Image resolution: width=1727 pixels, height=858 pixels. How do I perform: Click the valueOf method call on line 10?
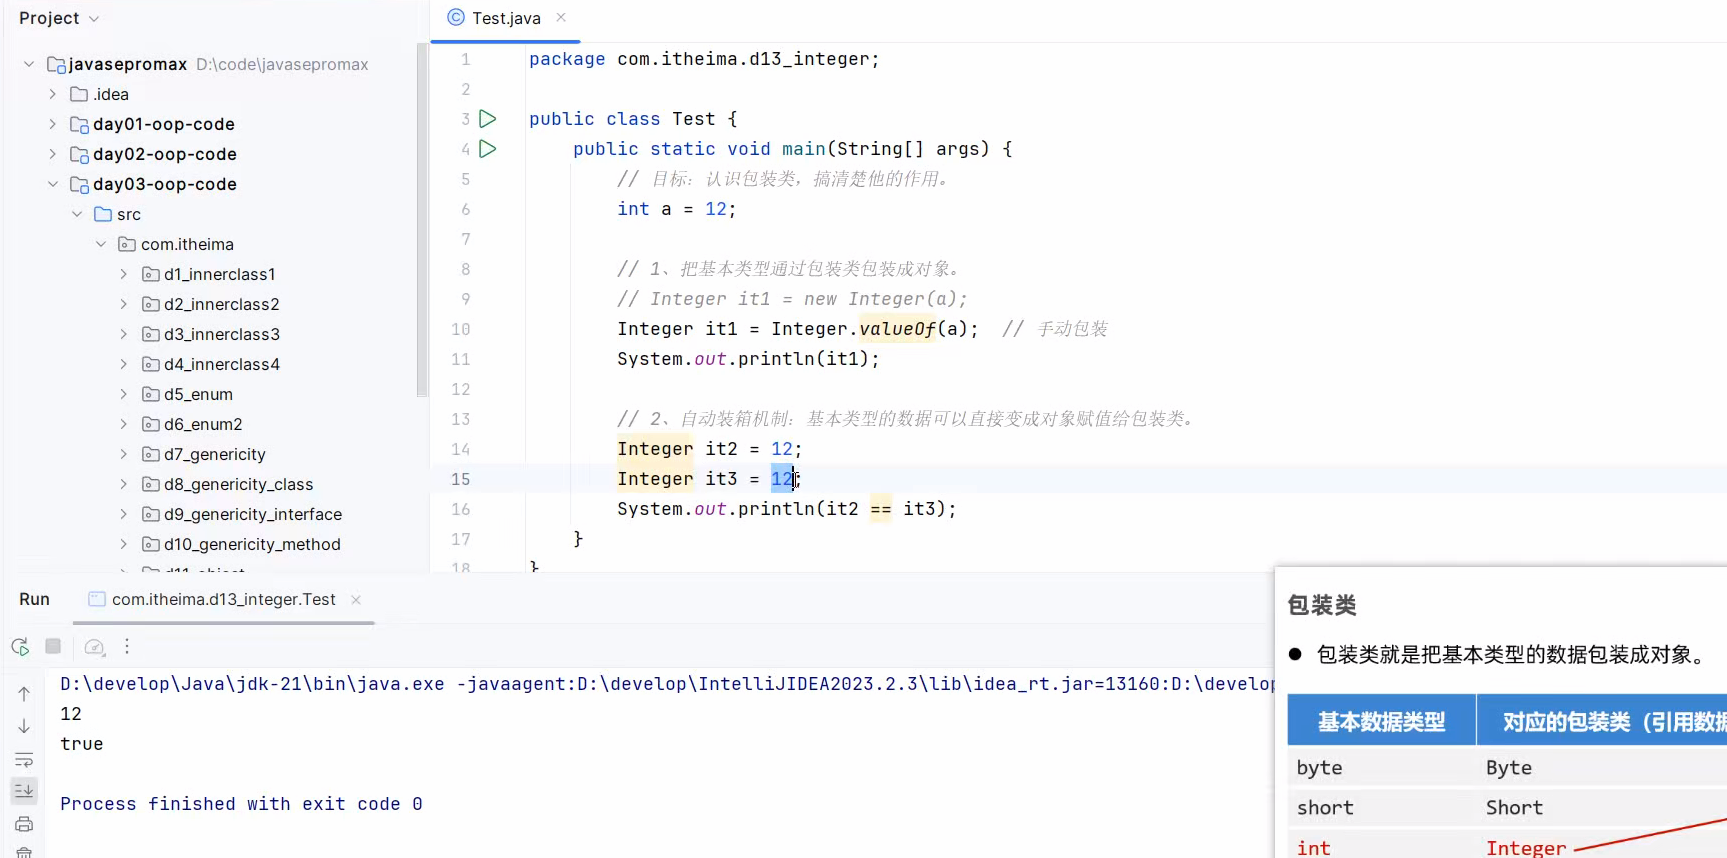897,329
